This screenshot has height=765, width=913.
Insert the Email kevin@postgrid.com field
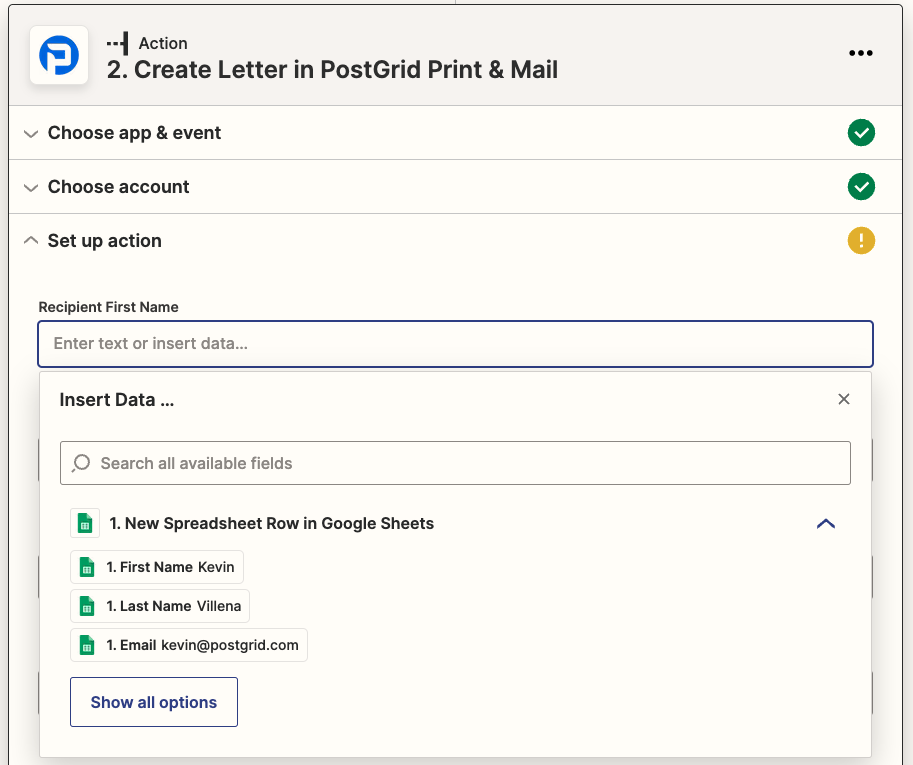click(x=189, y=645)
